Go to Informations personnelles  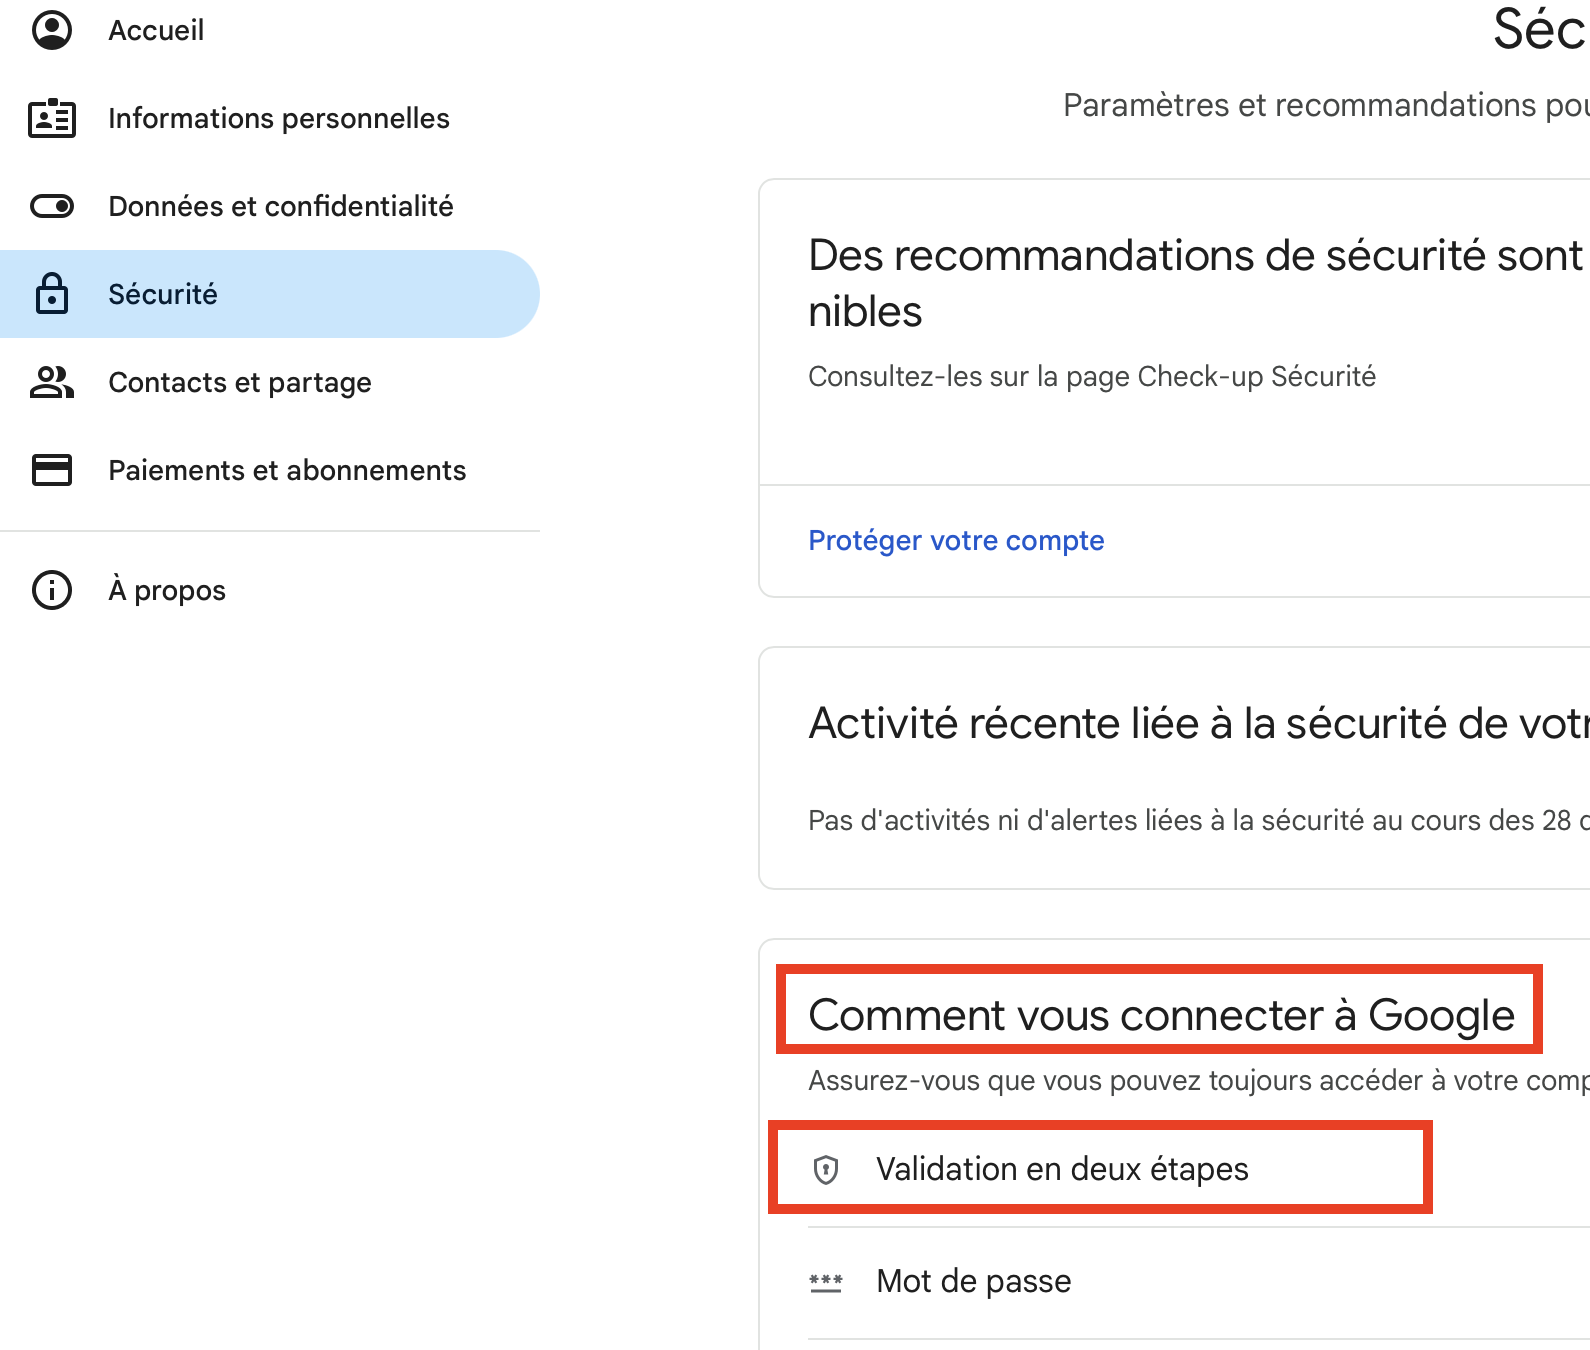coord(278,118)
